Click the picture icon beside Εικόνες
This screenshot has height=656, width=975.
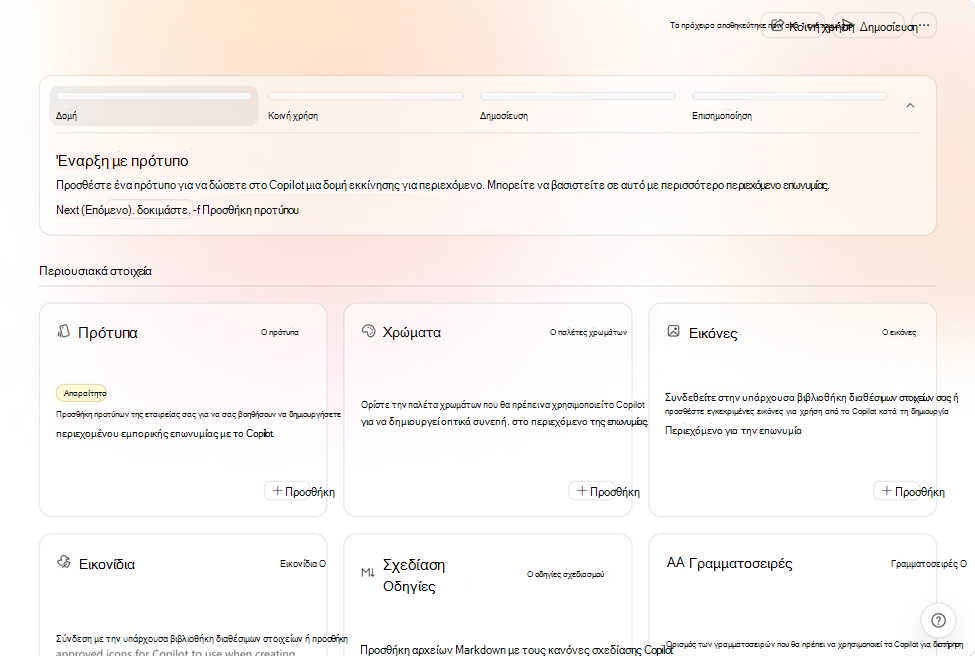coord(673,331)
